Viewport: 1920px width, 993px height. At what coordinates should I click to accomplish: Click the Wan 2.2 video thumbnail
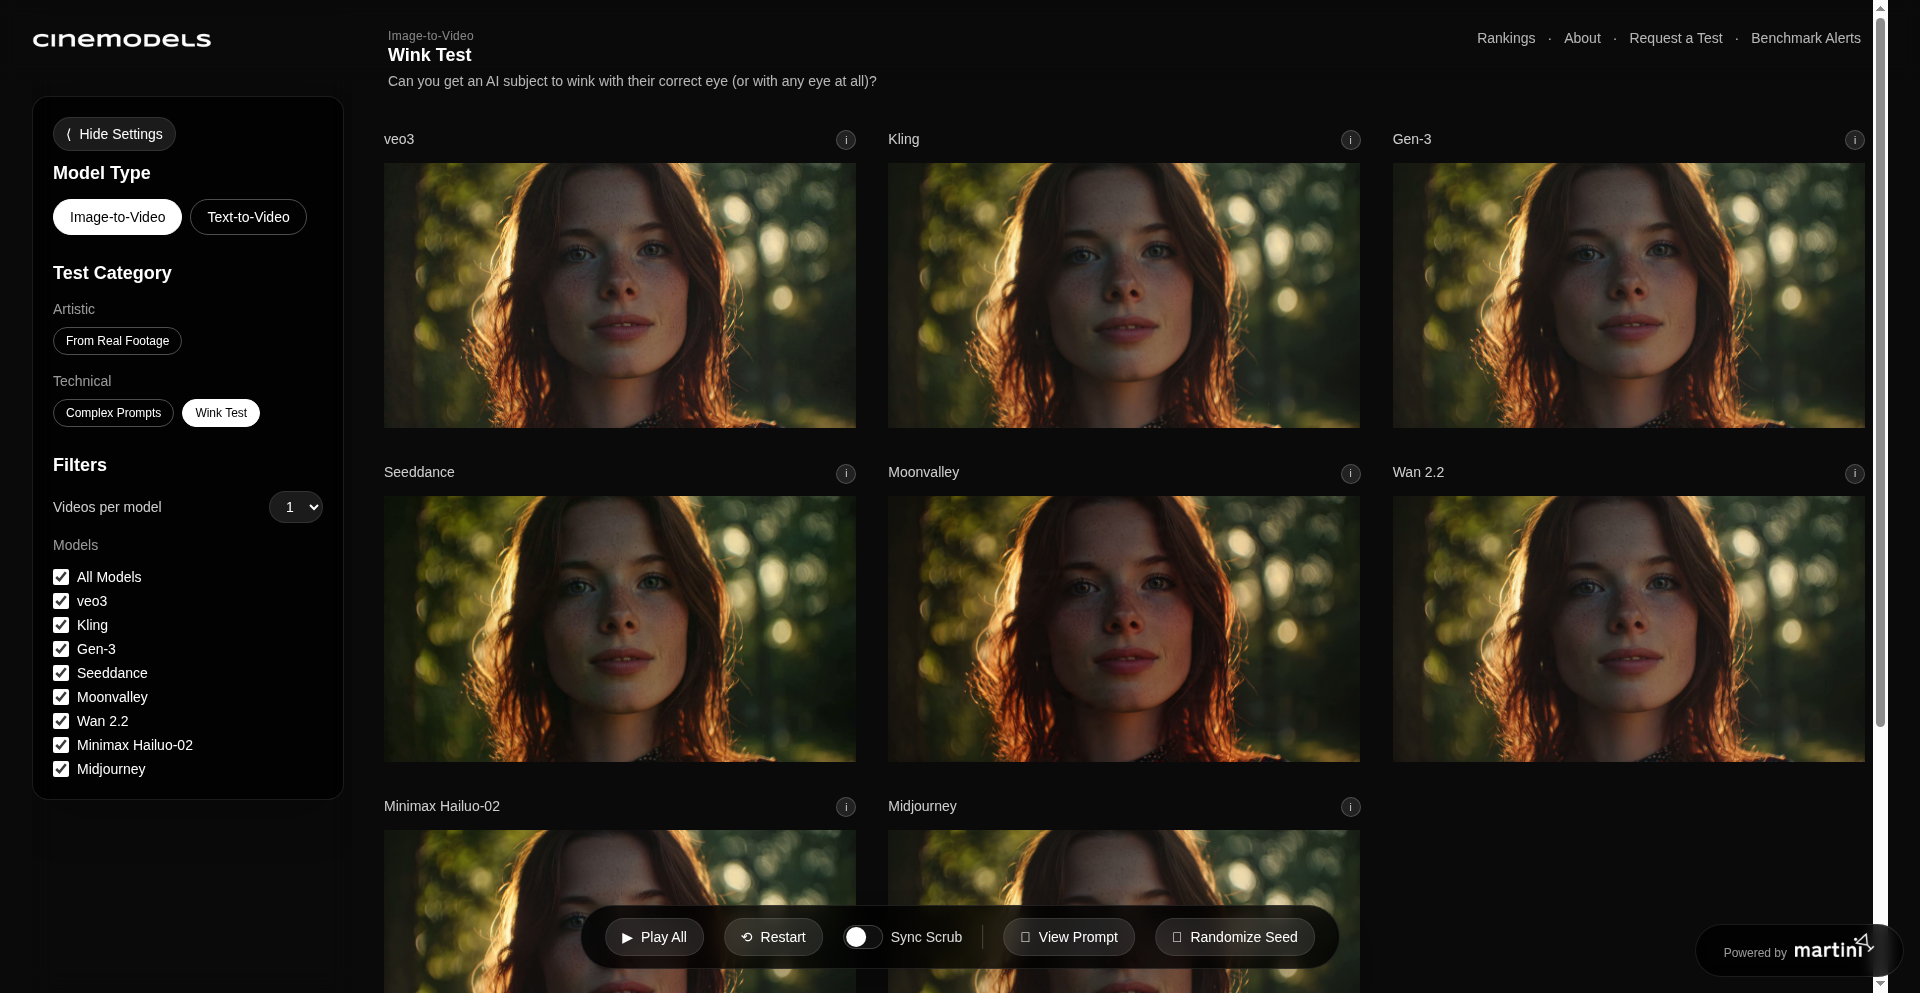1628,629
